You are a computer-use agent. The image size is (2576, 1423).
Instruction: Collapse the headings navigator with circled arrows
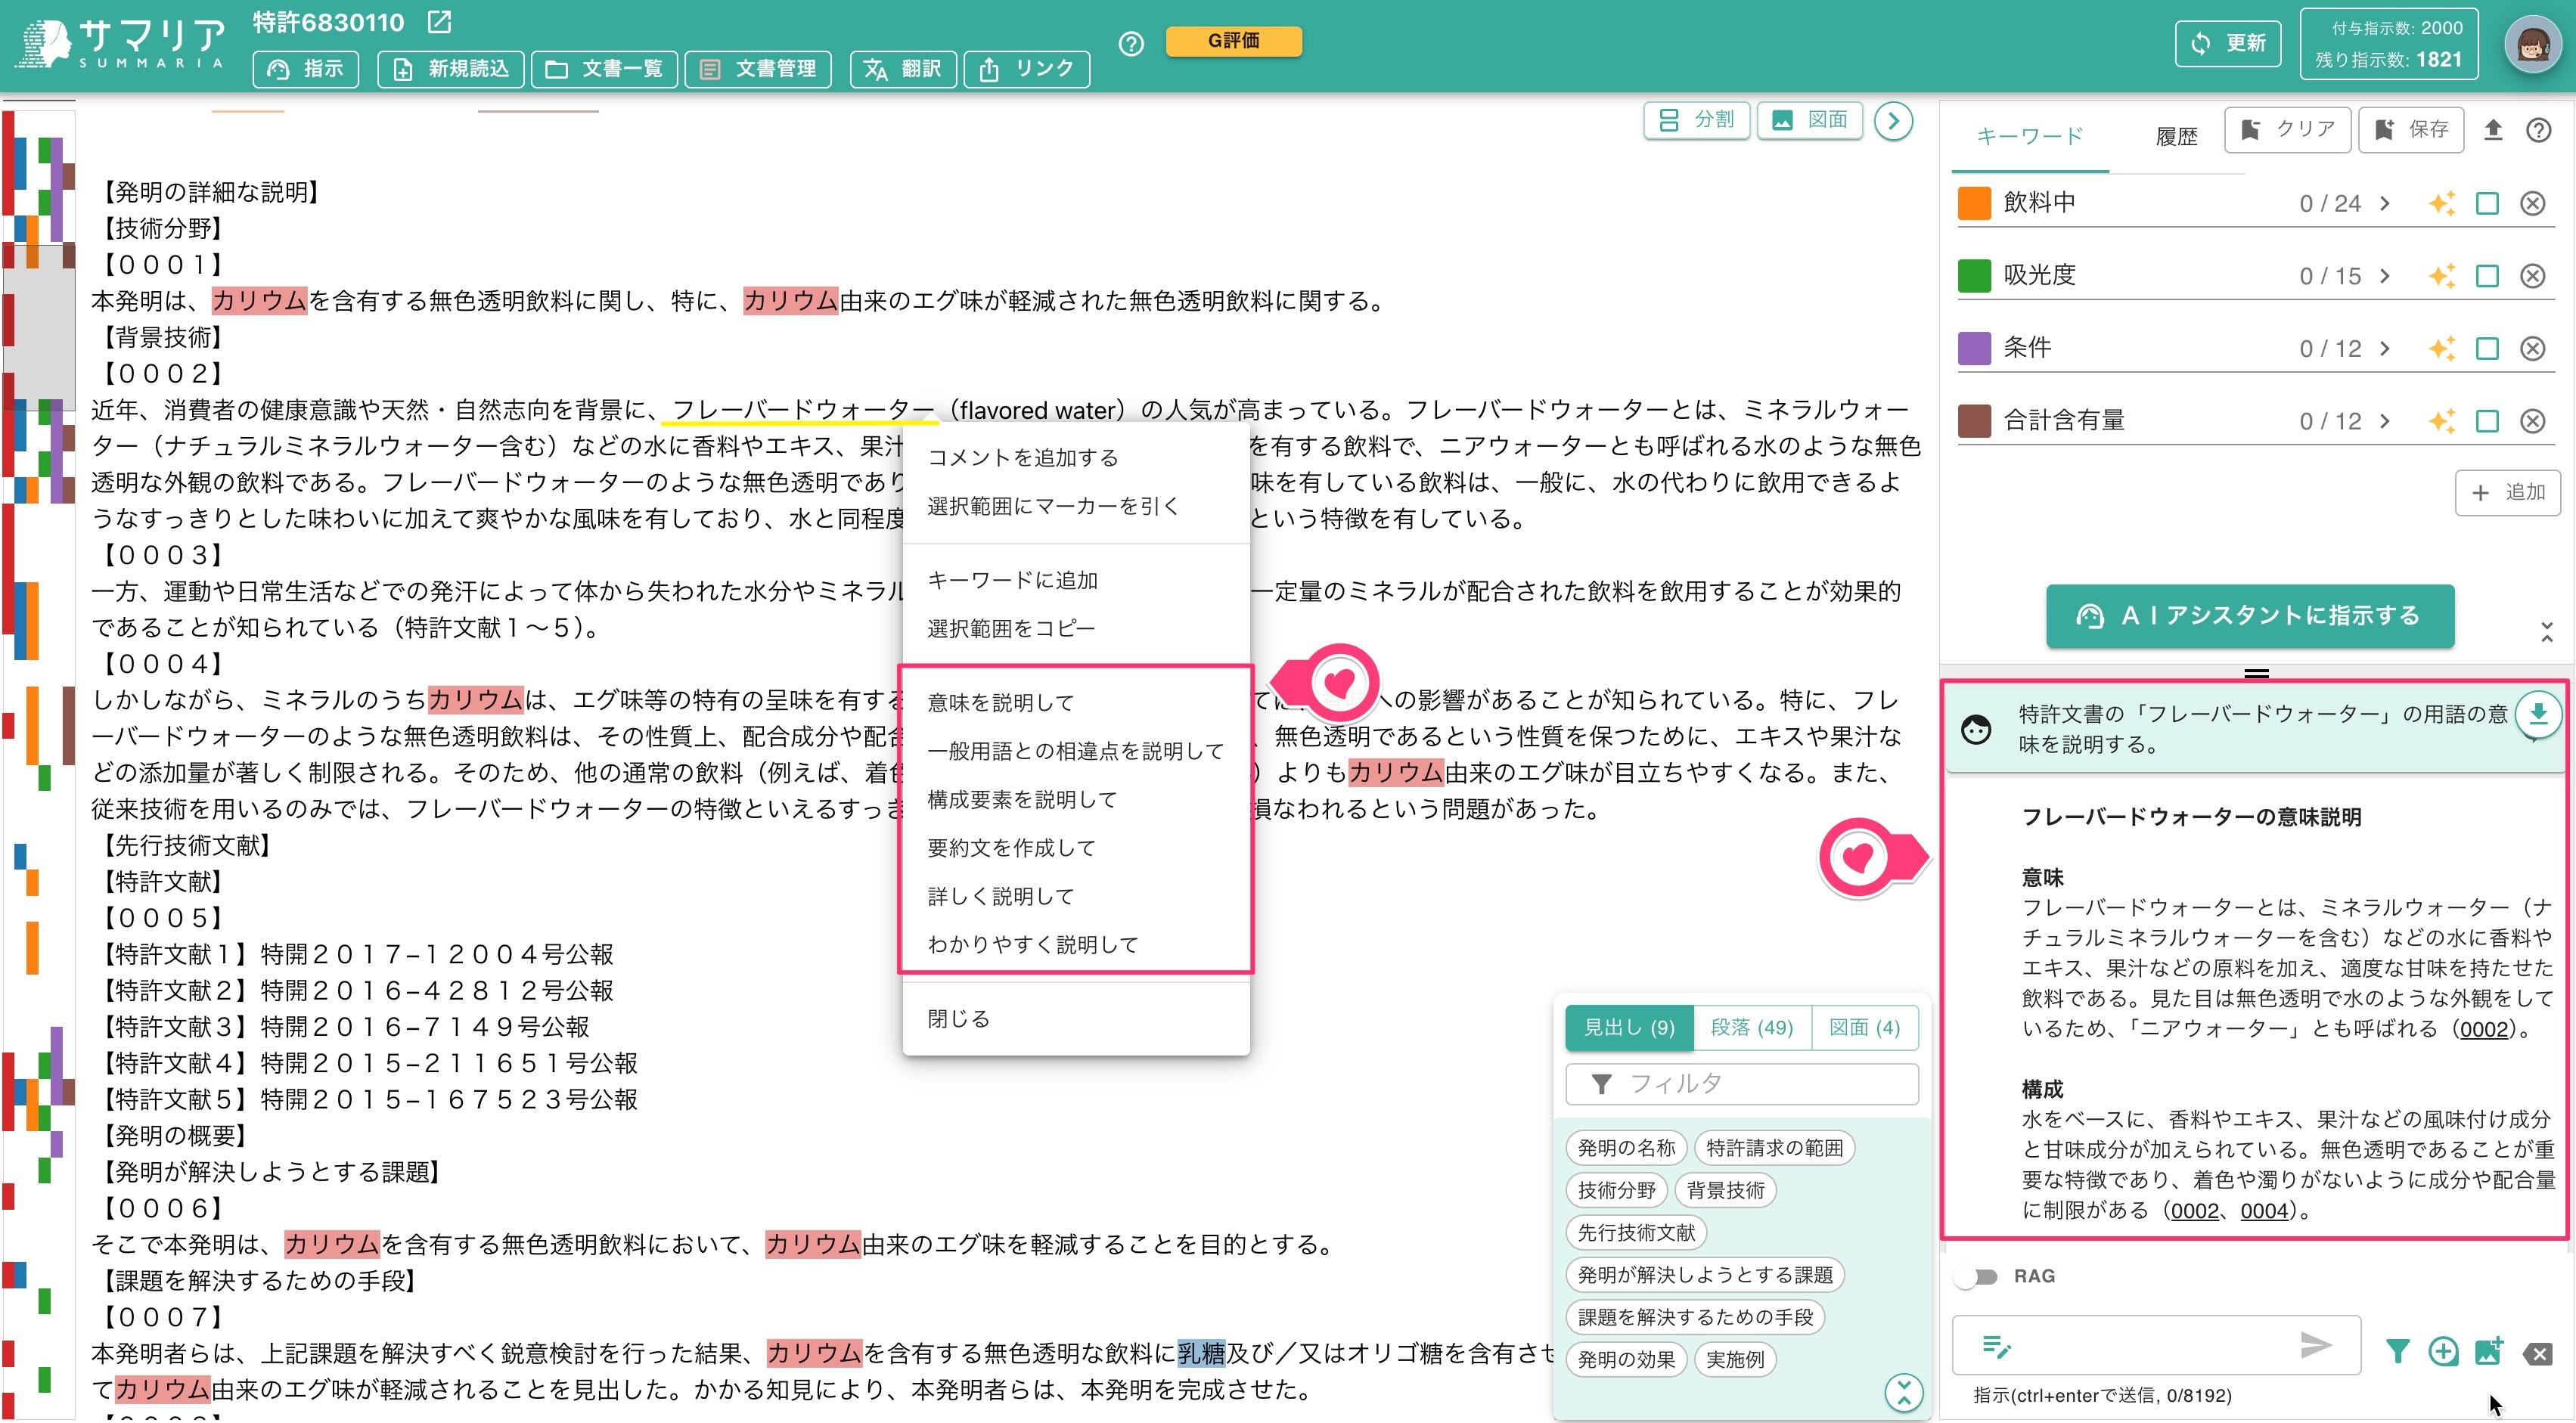pos(1904,1392)
